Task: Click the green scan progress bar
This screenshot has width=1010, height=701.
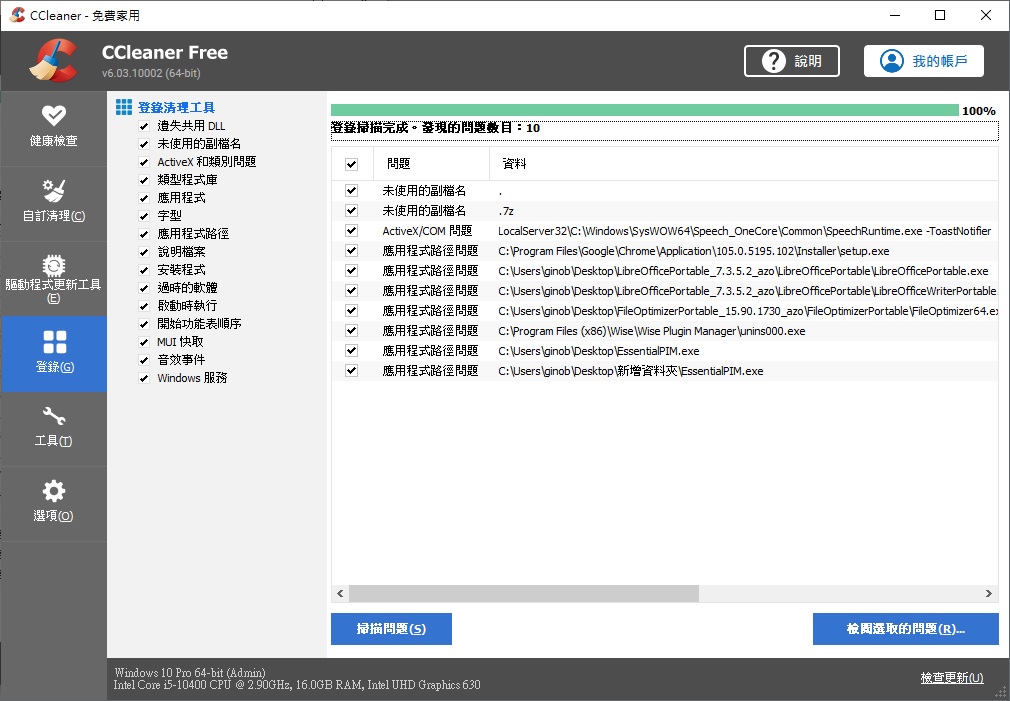Action: coord(645,111)
